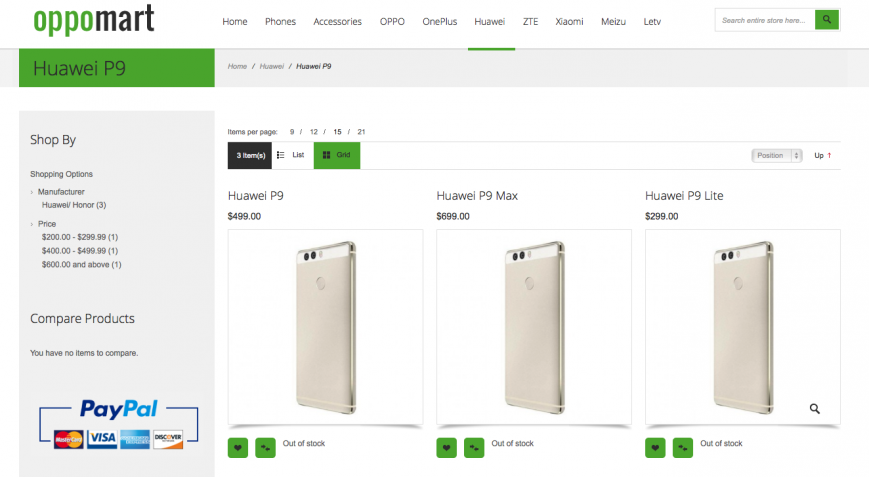Expand the Manufacturer filter section
869x477 pixels.
[61, 192]
